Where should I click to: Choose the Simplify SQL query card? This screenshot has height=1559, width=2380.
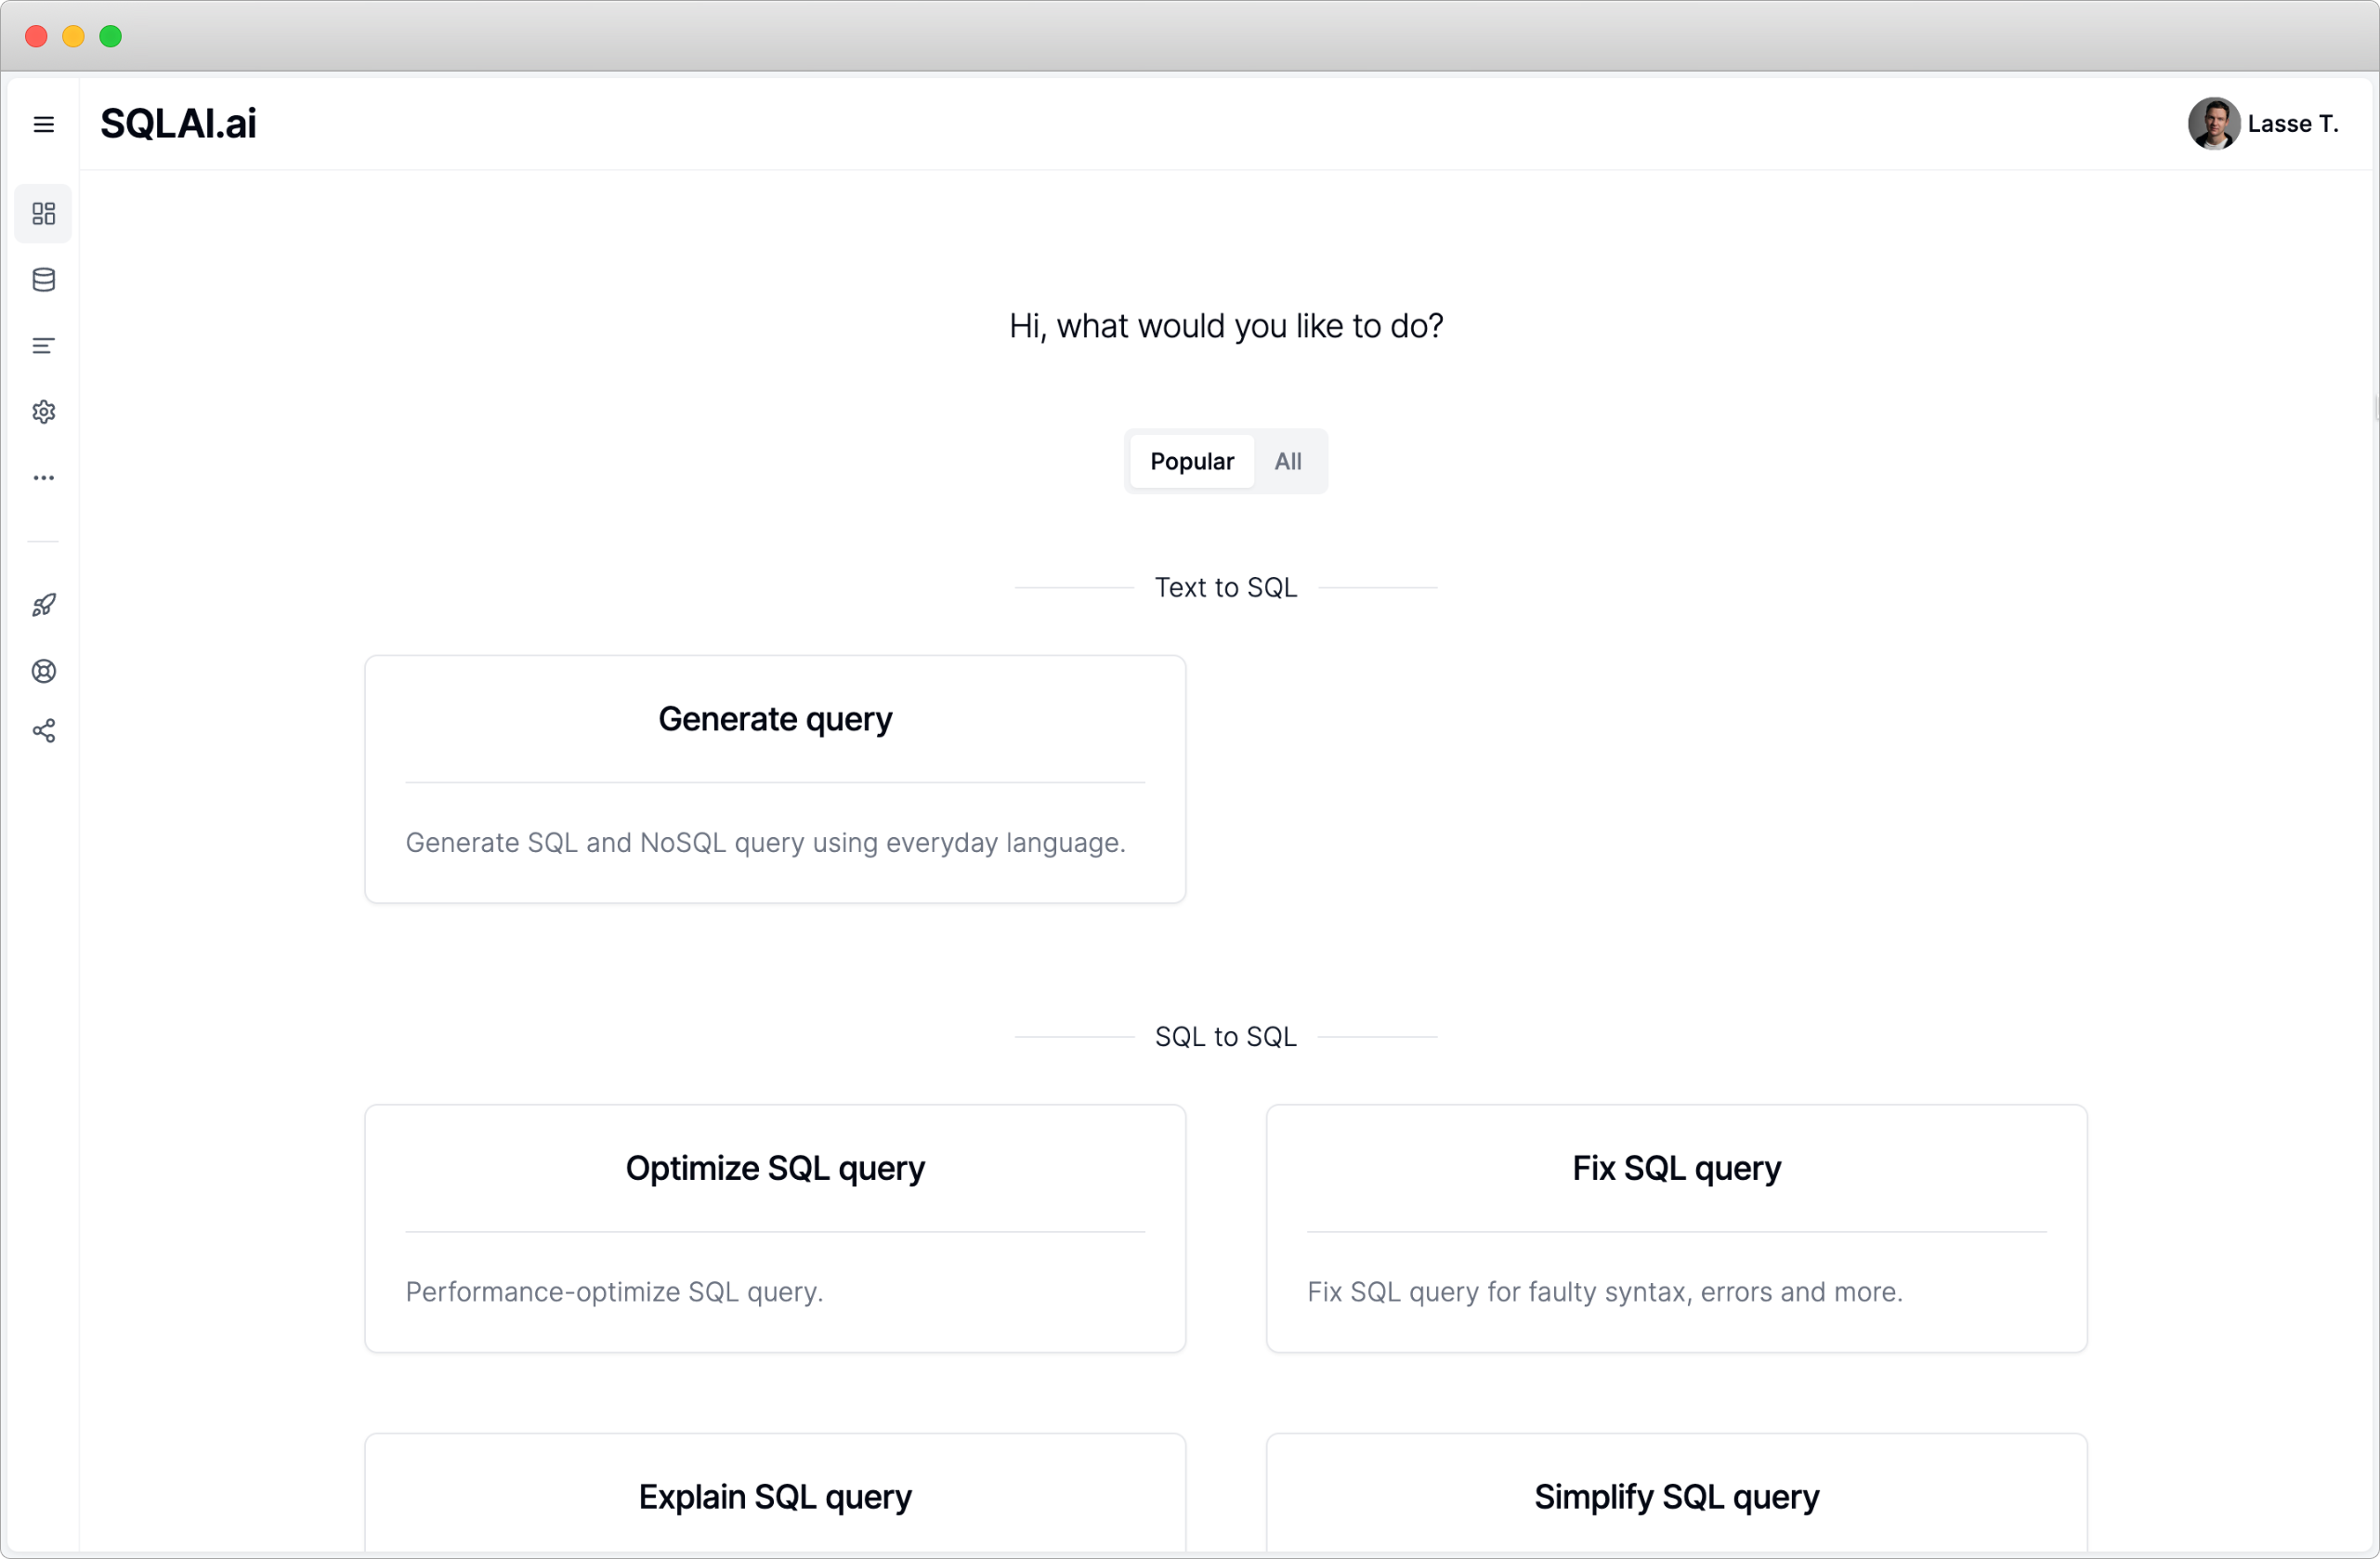coord(1676,1496)
